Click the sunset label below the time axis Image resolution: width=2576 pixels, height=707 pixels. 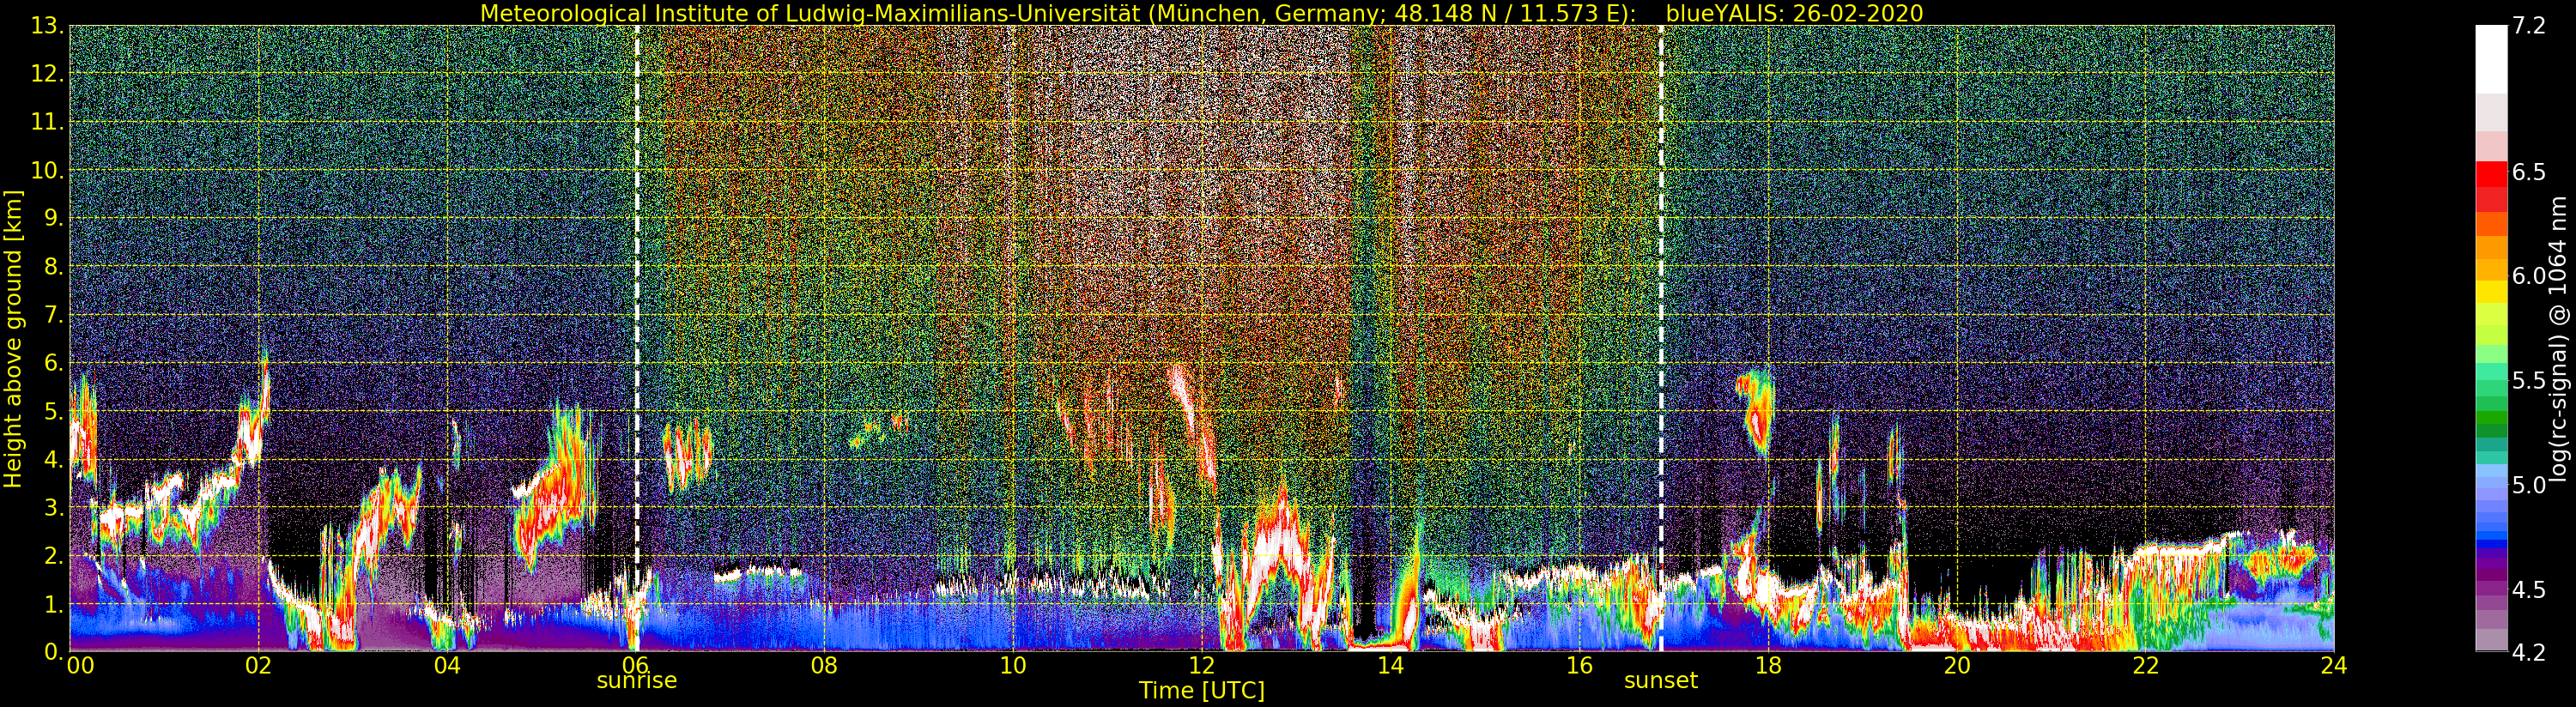tap(1661, 680)
